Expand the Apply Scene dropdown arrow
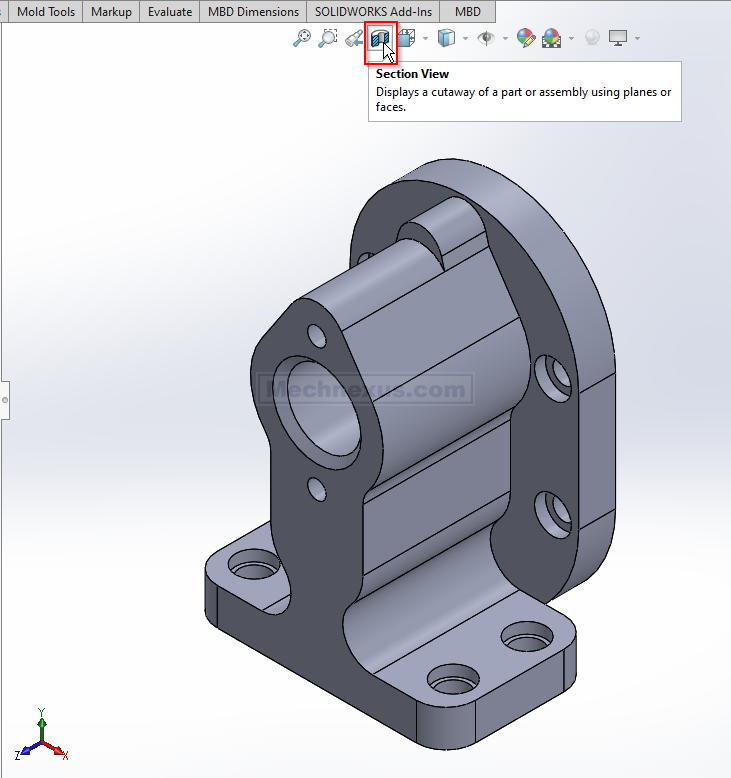Image resolution: width=731 pixels, height=778 pixels. (x=571, y=39)
